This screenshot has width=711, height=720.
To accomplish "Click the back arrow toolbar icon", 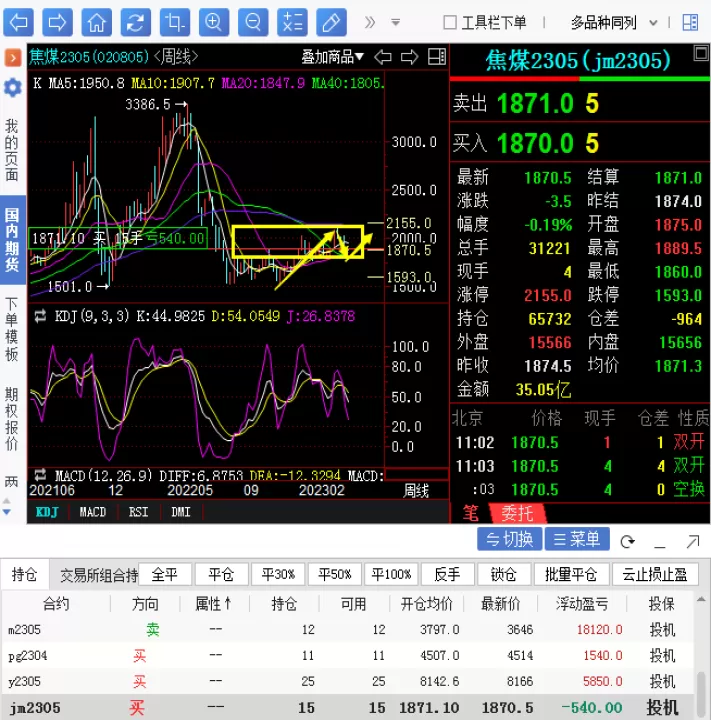I will 18,22.
